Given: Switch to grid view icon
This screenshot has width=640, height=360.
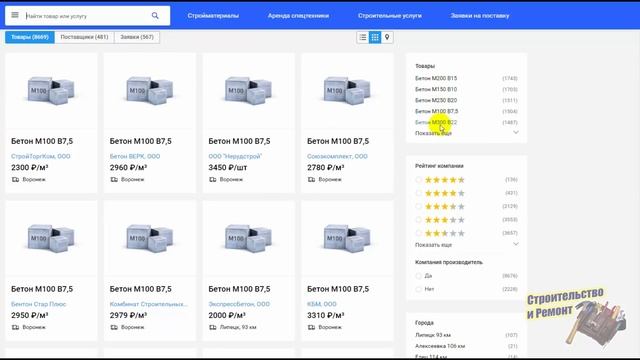Looking at the screenshot, I should point(375,37).
